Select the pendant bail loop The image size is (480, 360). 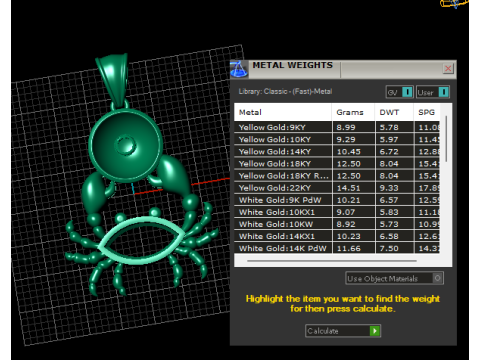tap(113, 80)
